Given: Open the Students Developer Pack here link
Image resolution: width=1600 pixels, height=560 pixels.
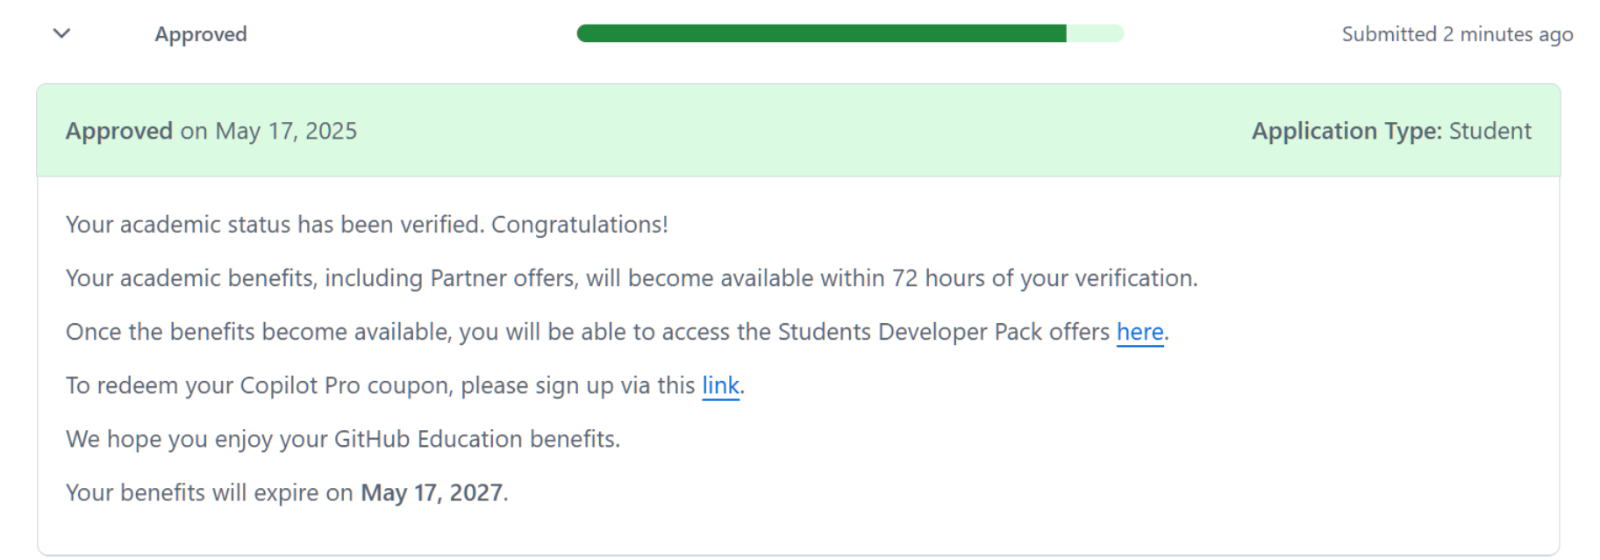Looking at the screenshot, I should pyautogui.click(x=1139, y=332).
